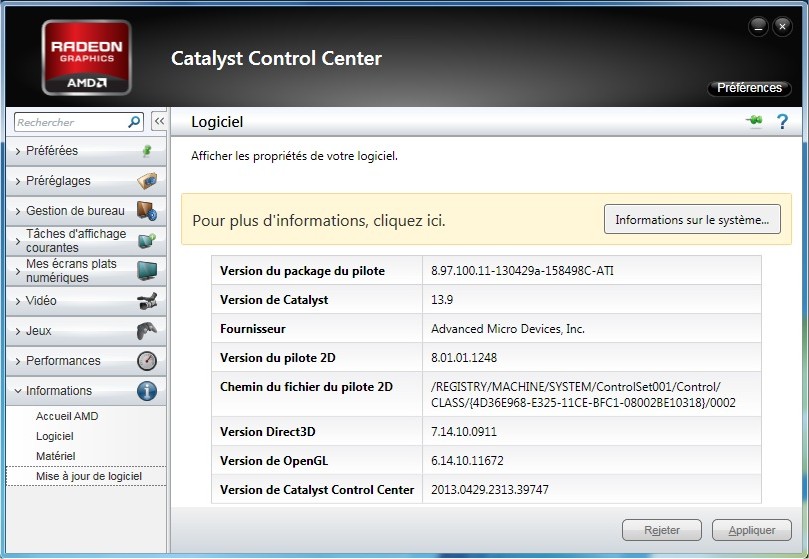The image size is (809, 559).
Task: Click the Version de Catalyst label
Action: (x=274, y=300)
